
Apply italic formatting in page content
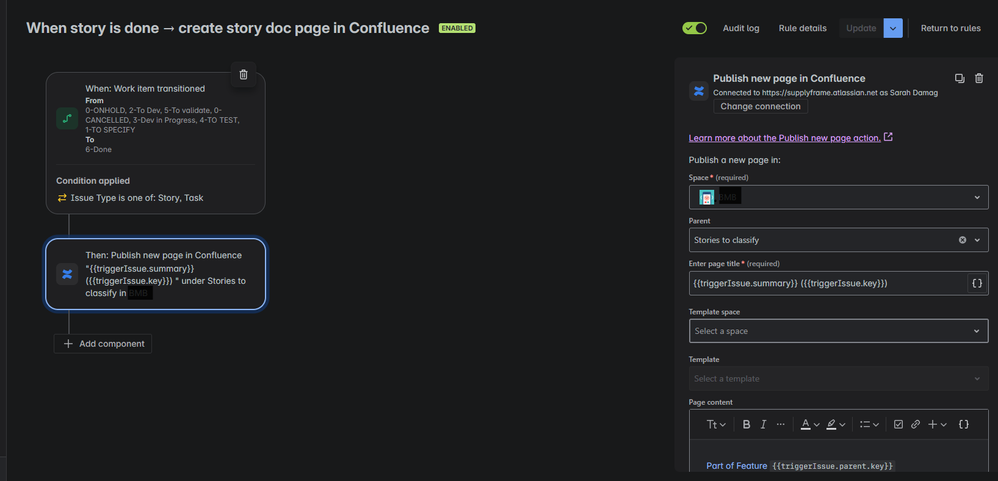click(x=763, y=424)
